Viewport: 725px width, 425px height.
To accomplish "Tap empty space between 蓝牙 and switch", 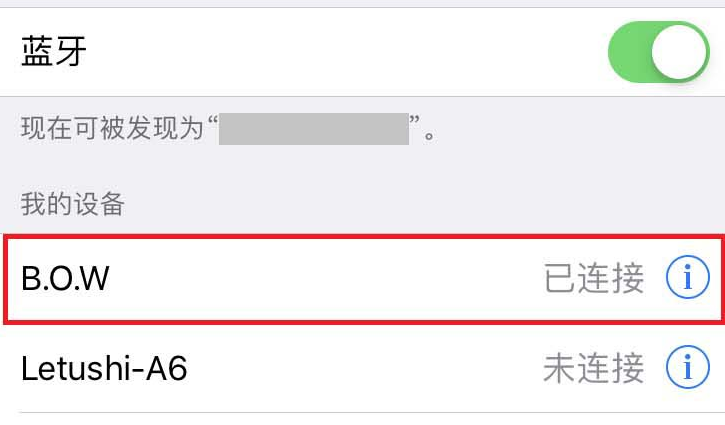I will coord(347,52).
